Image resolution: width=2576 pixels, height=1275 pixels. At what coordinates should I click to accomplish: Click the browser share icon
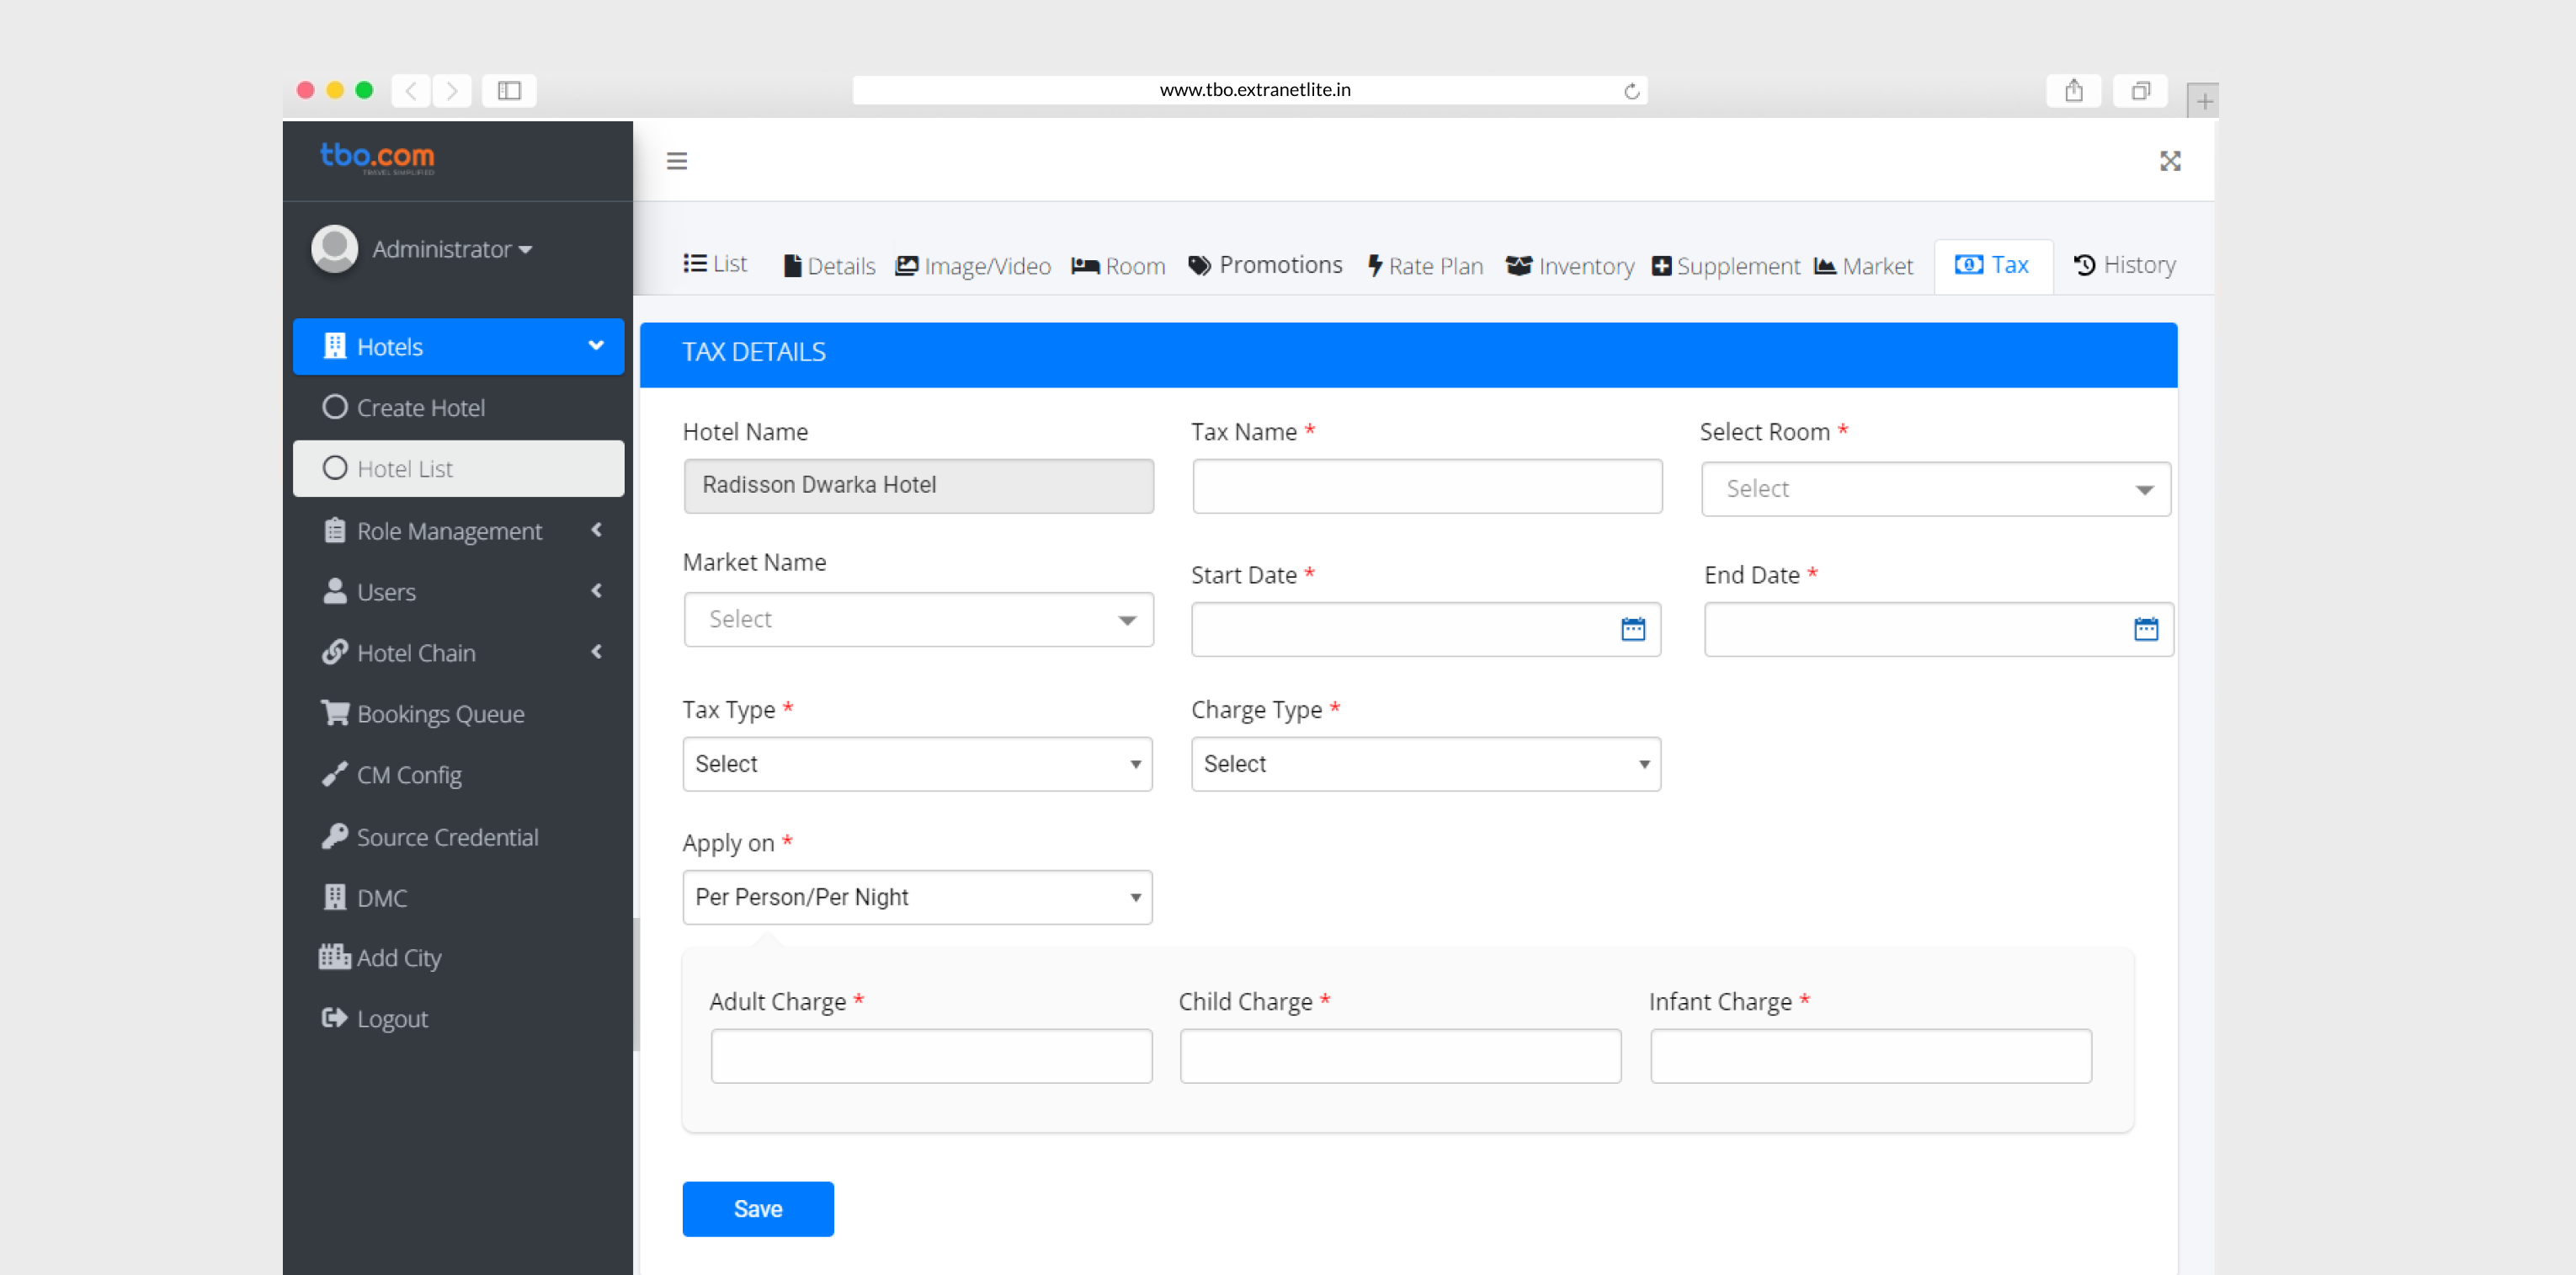coord(2073,91)
